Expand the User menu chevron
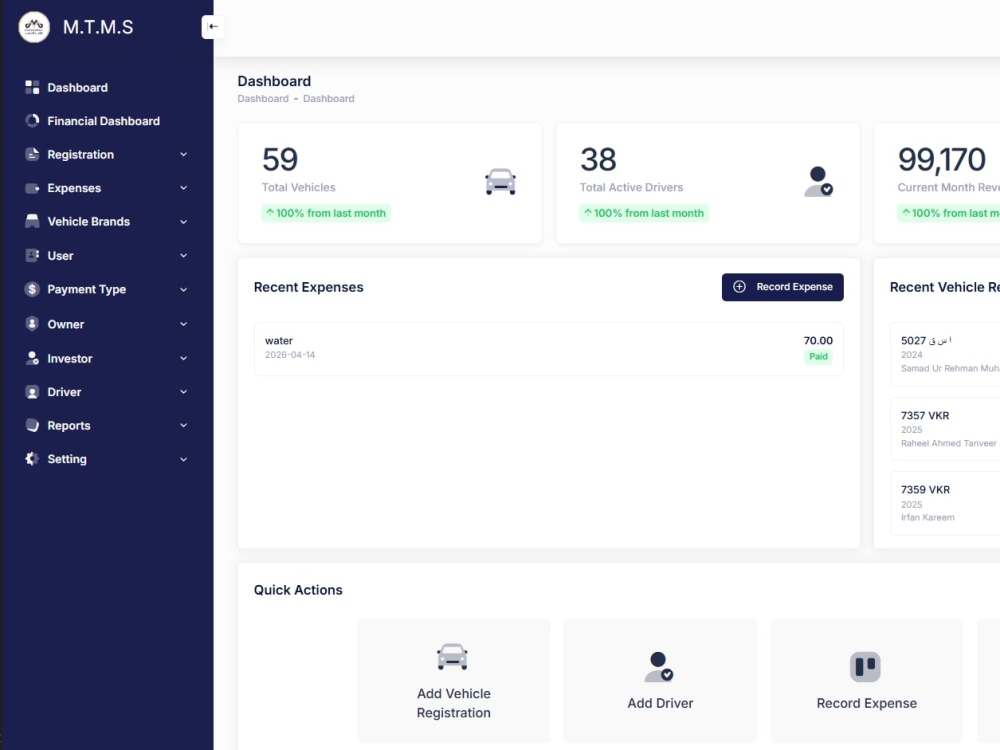1000x750 pixels. point(184,256)
